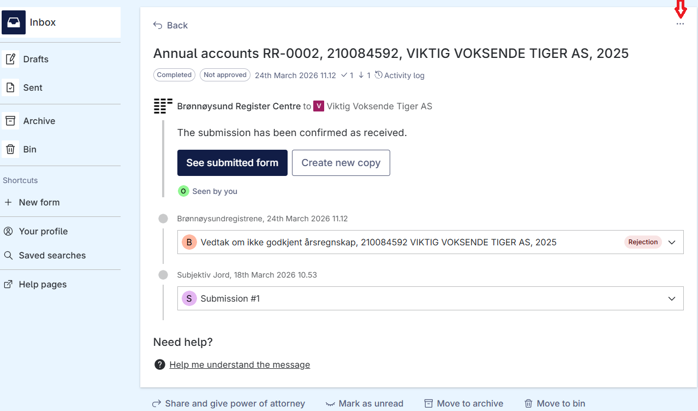Open Help me understand the message link
Screen dimensions: 698x411
pos(239,364)
